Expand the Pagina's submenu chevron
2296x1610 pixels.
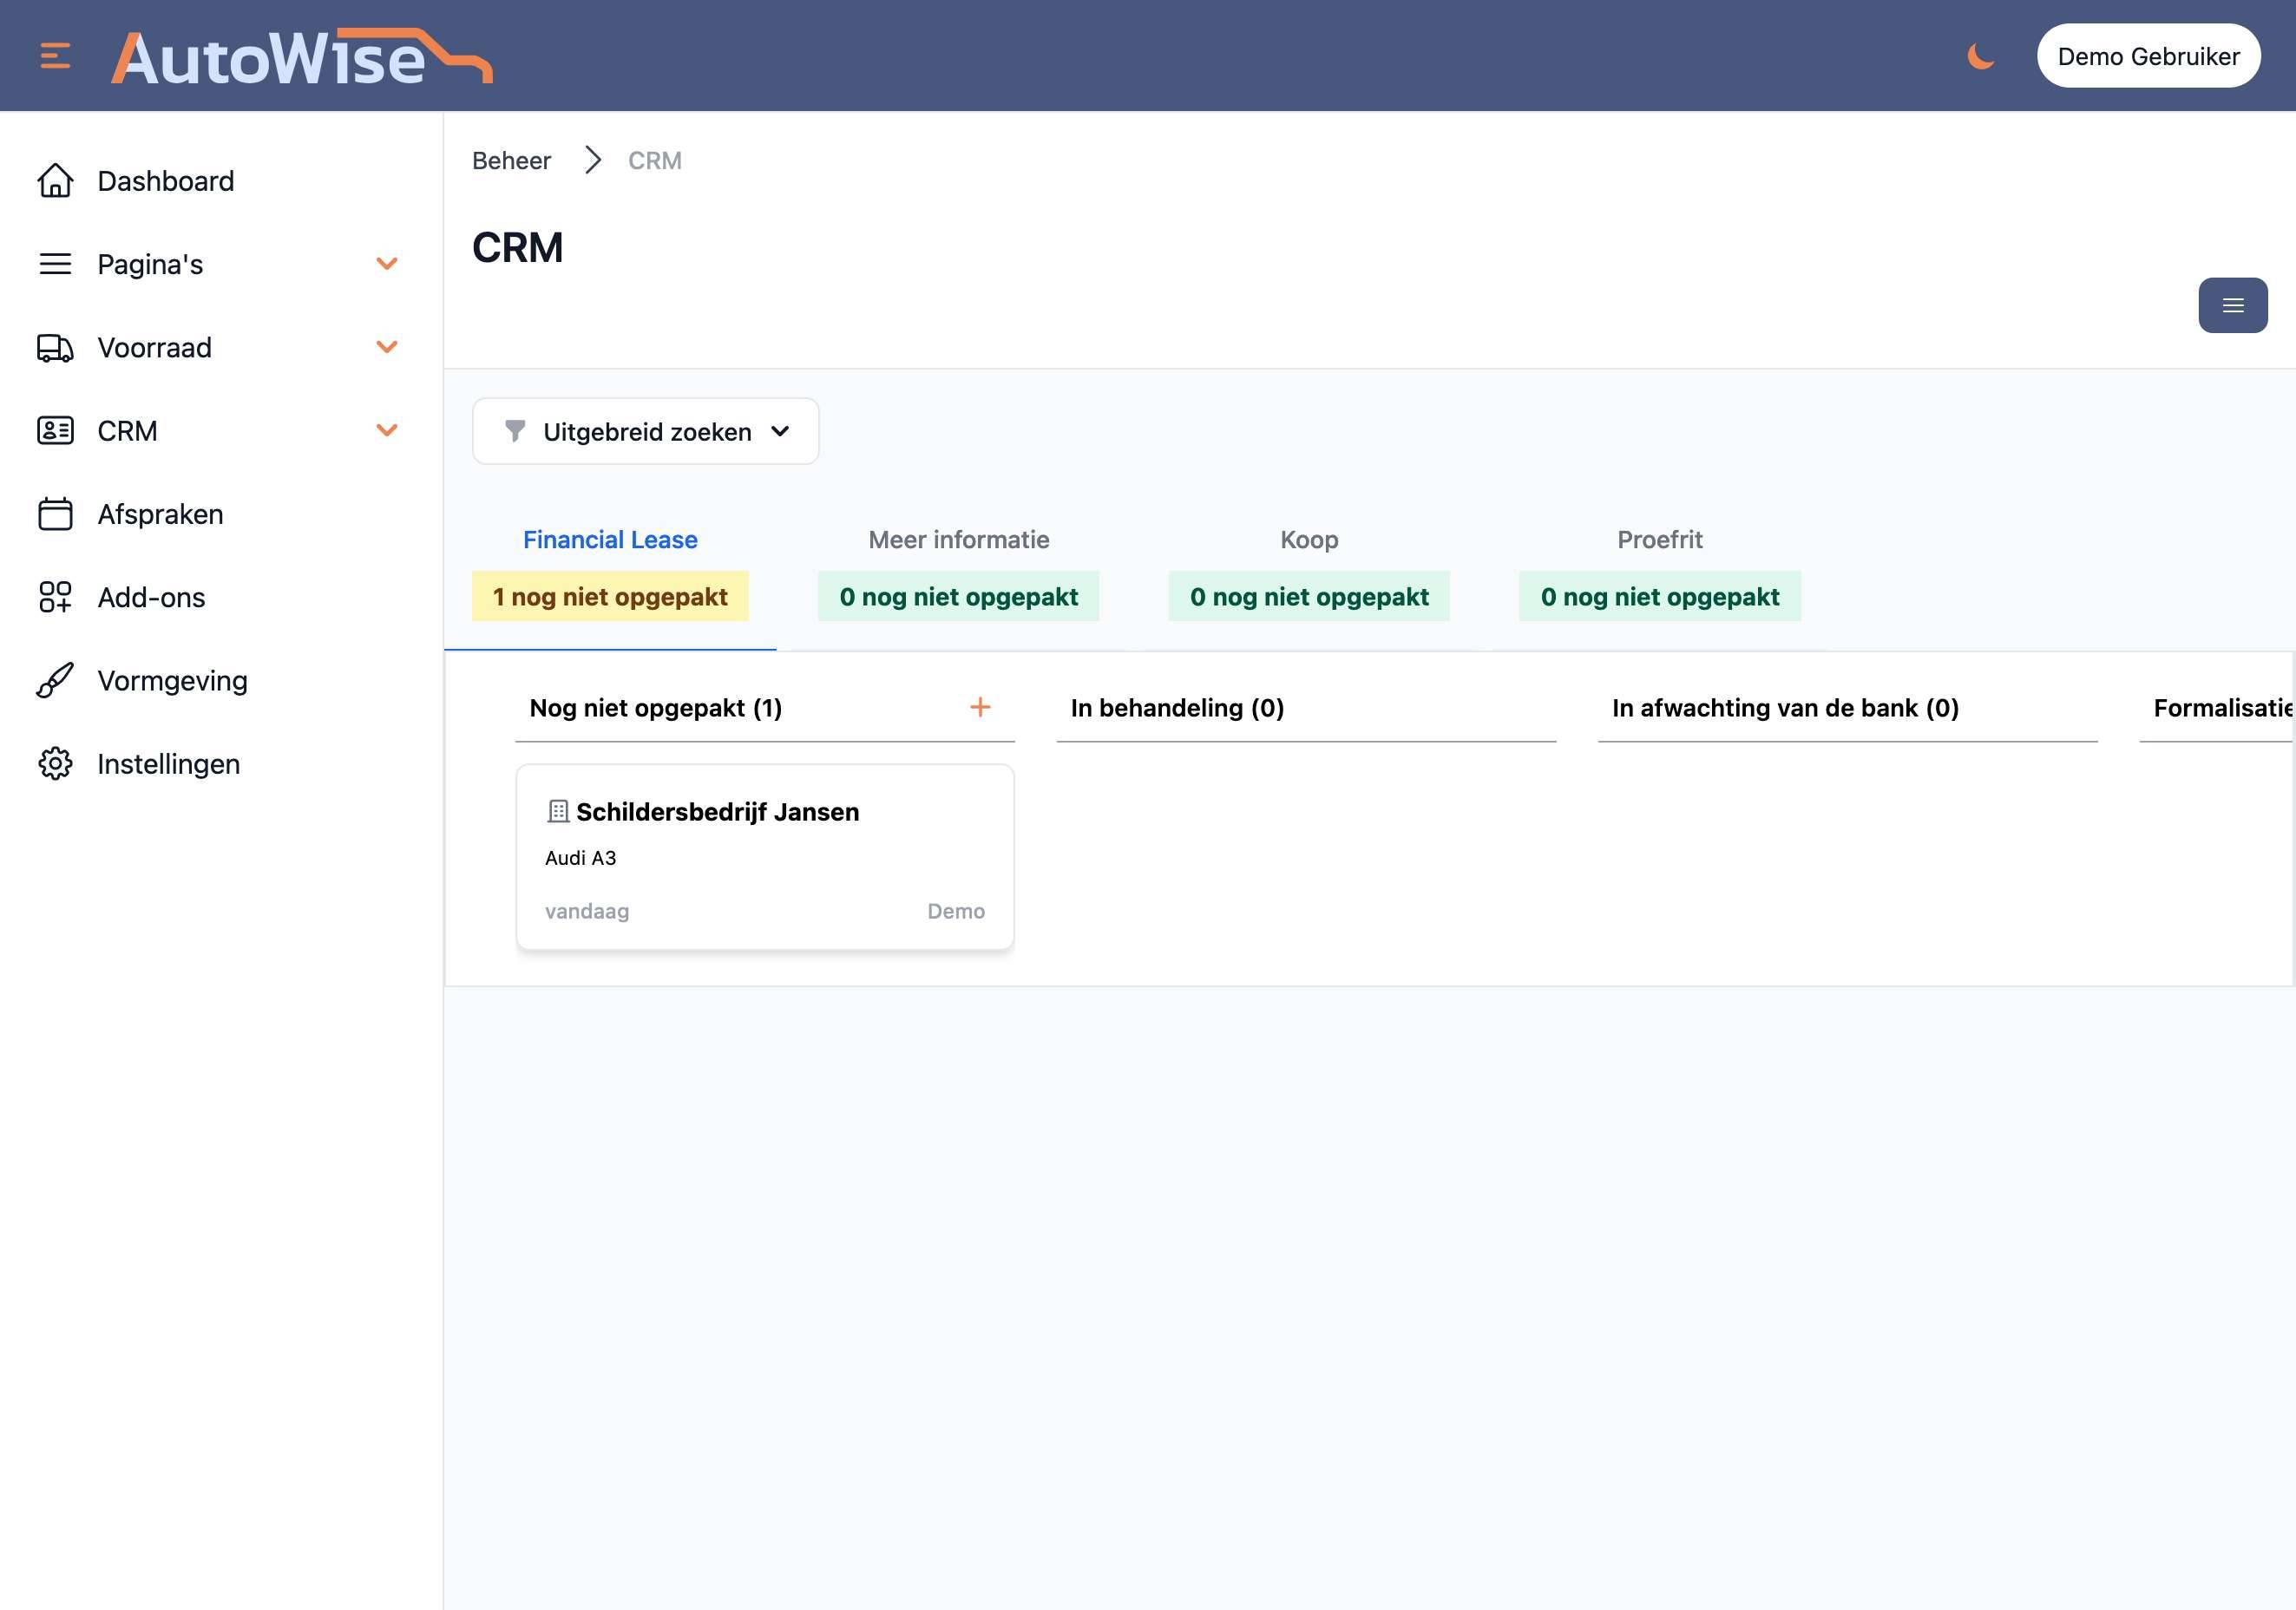(387, 264)
